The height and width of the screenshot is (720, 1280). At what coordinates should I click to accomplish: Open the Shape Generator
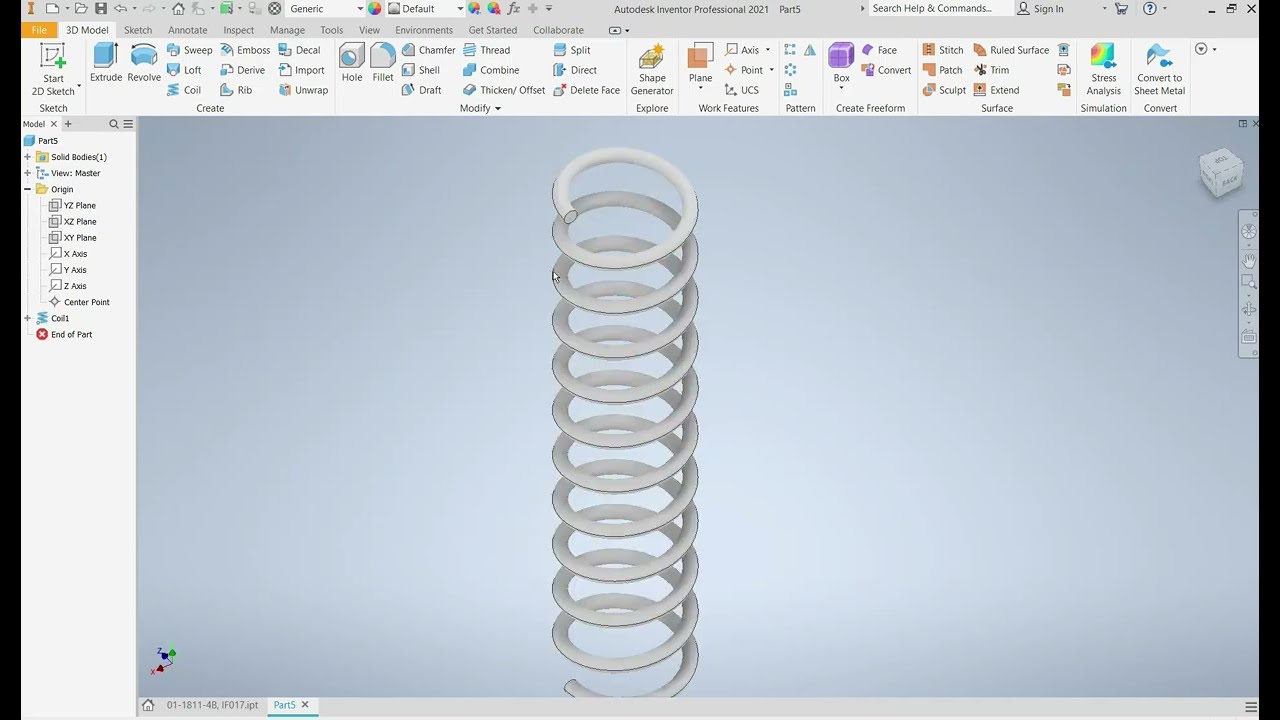coord(652,70)
